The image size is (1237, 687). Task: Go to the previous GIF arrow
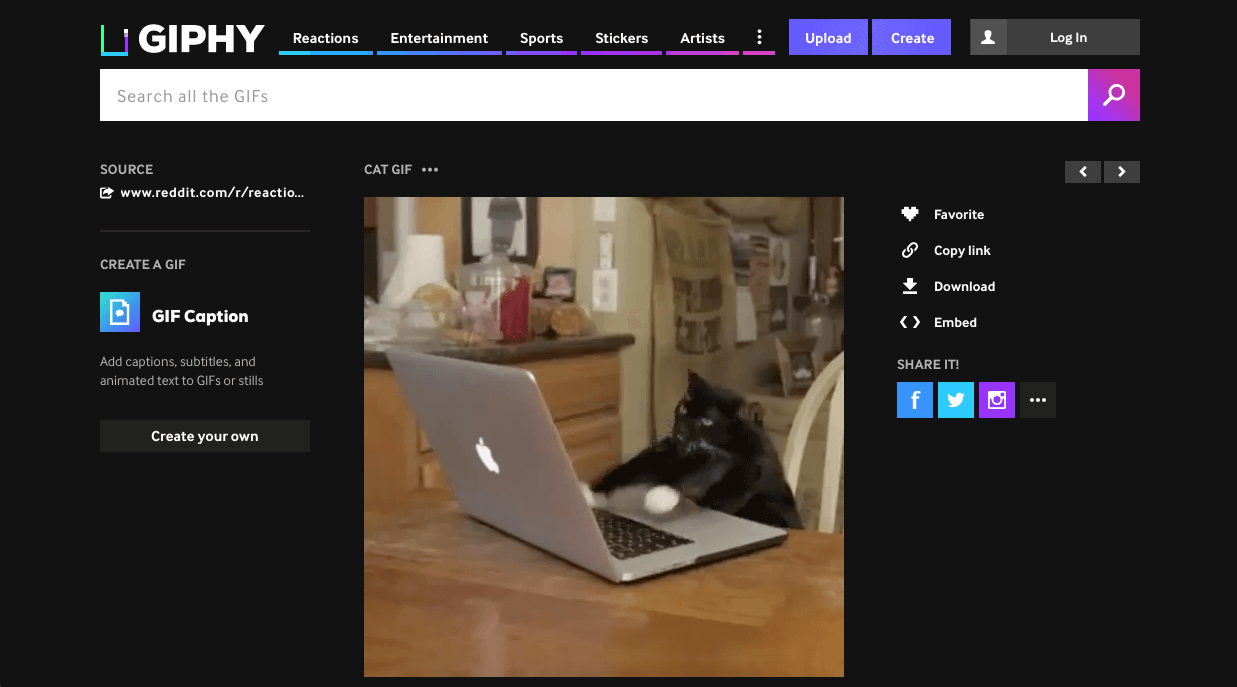(1083, 172)
